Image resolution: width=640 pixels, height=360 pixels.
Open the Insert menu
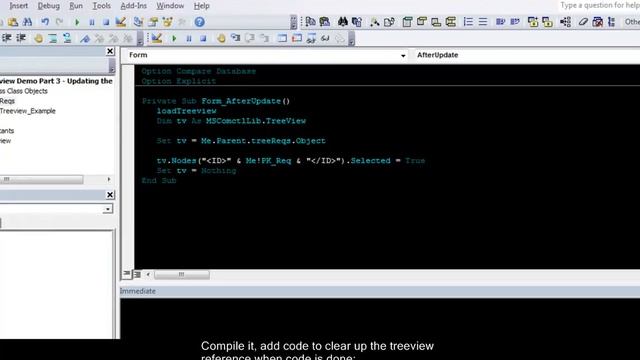(19, 6)
